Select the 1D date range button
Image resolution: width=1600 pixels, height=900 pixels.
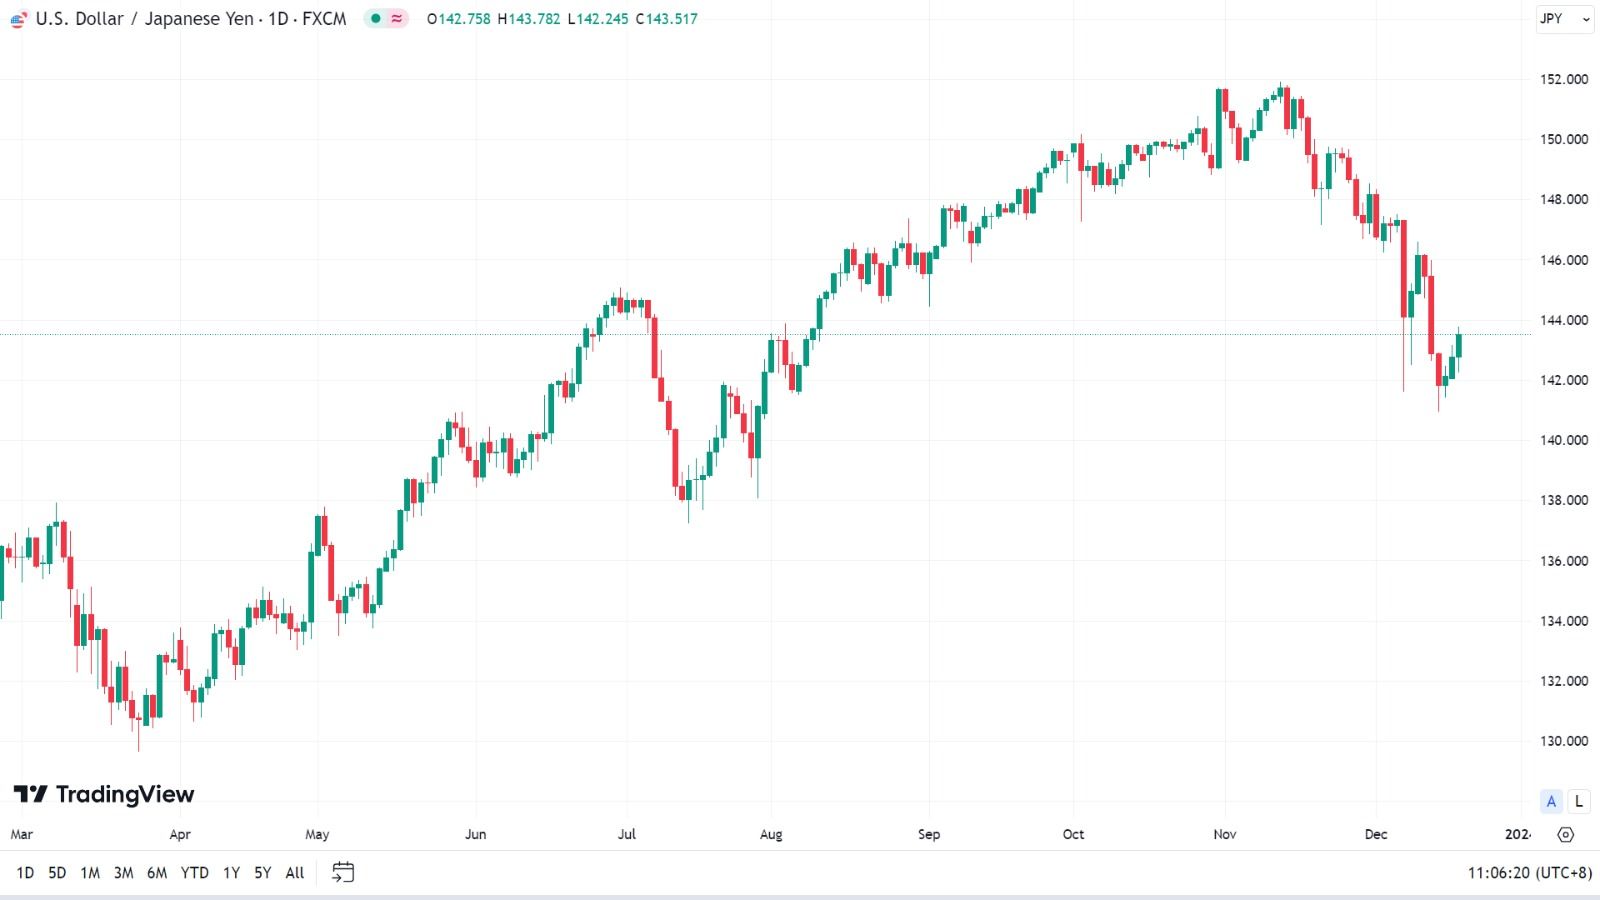click(25, 873)
